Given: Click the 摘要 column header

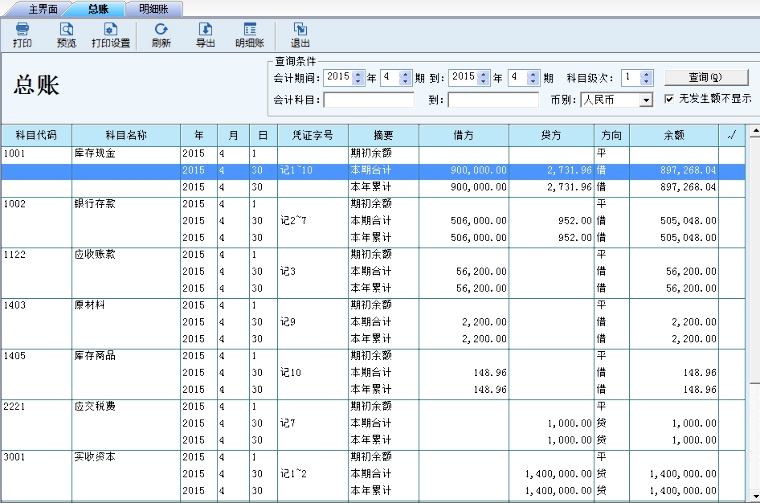Looking at the screenshot, I should click(x=383, y=135).
